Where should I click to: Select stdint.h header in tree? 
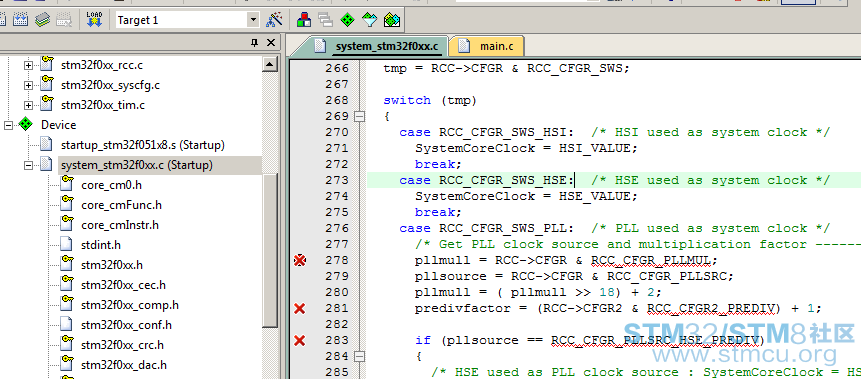click(101, 244)
